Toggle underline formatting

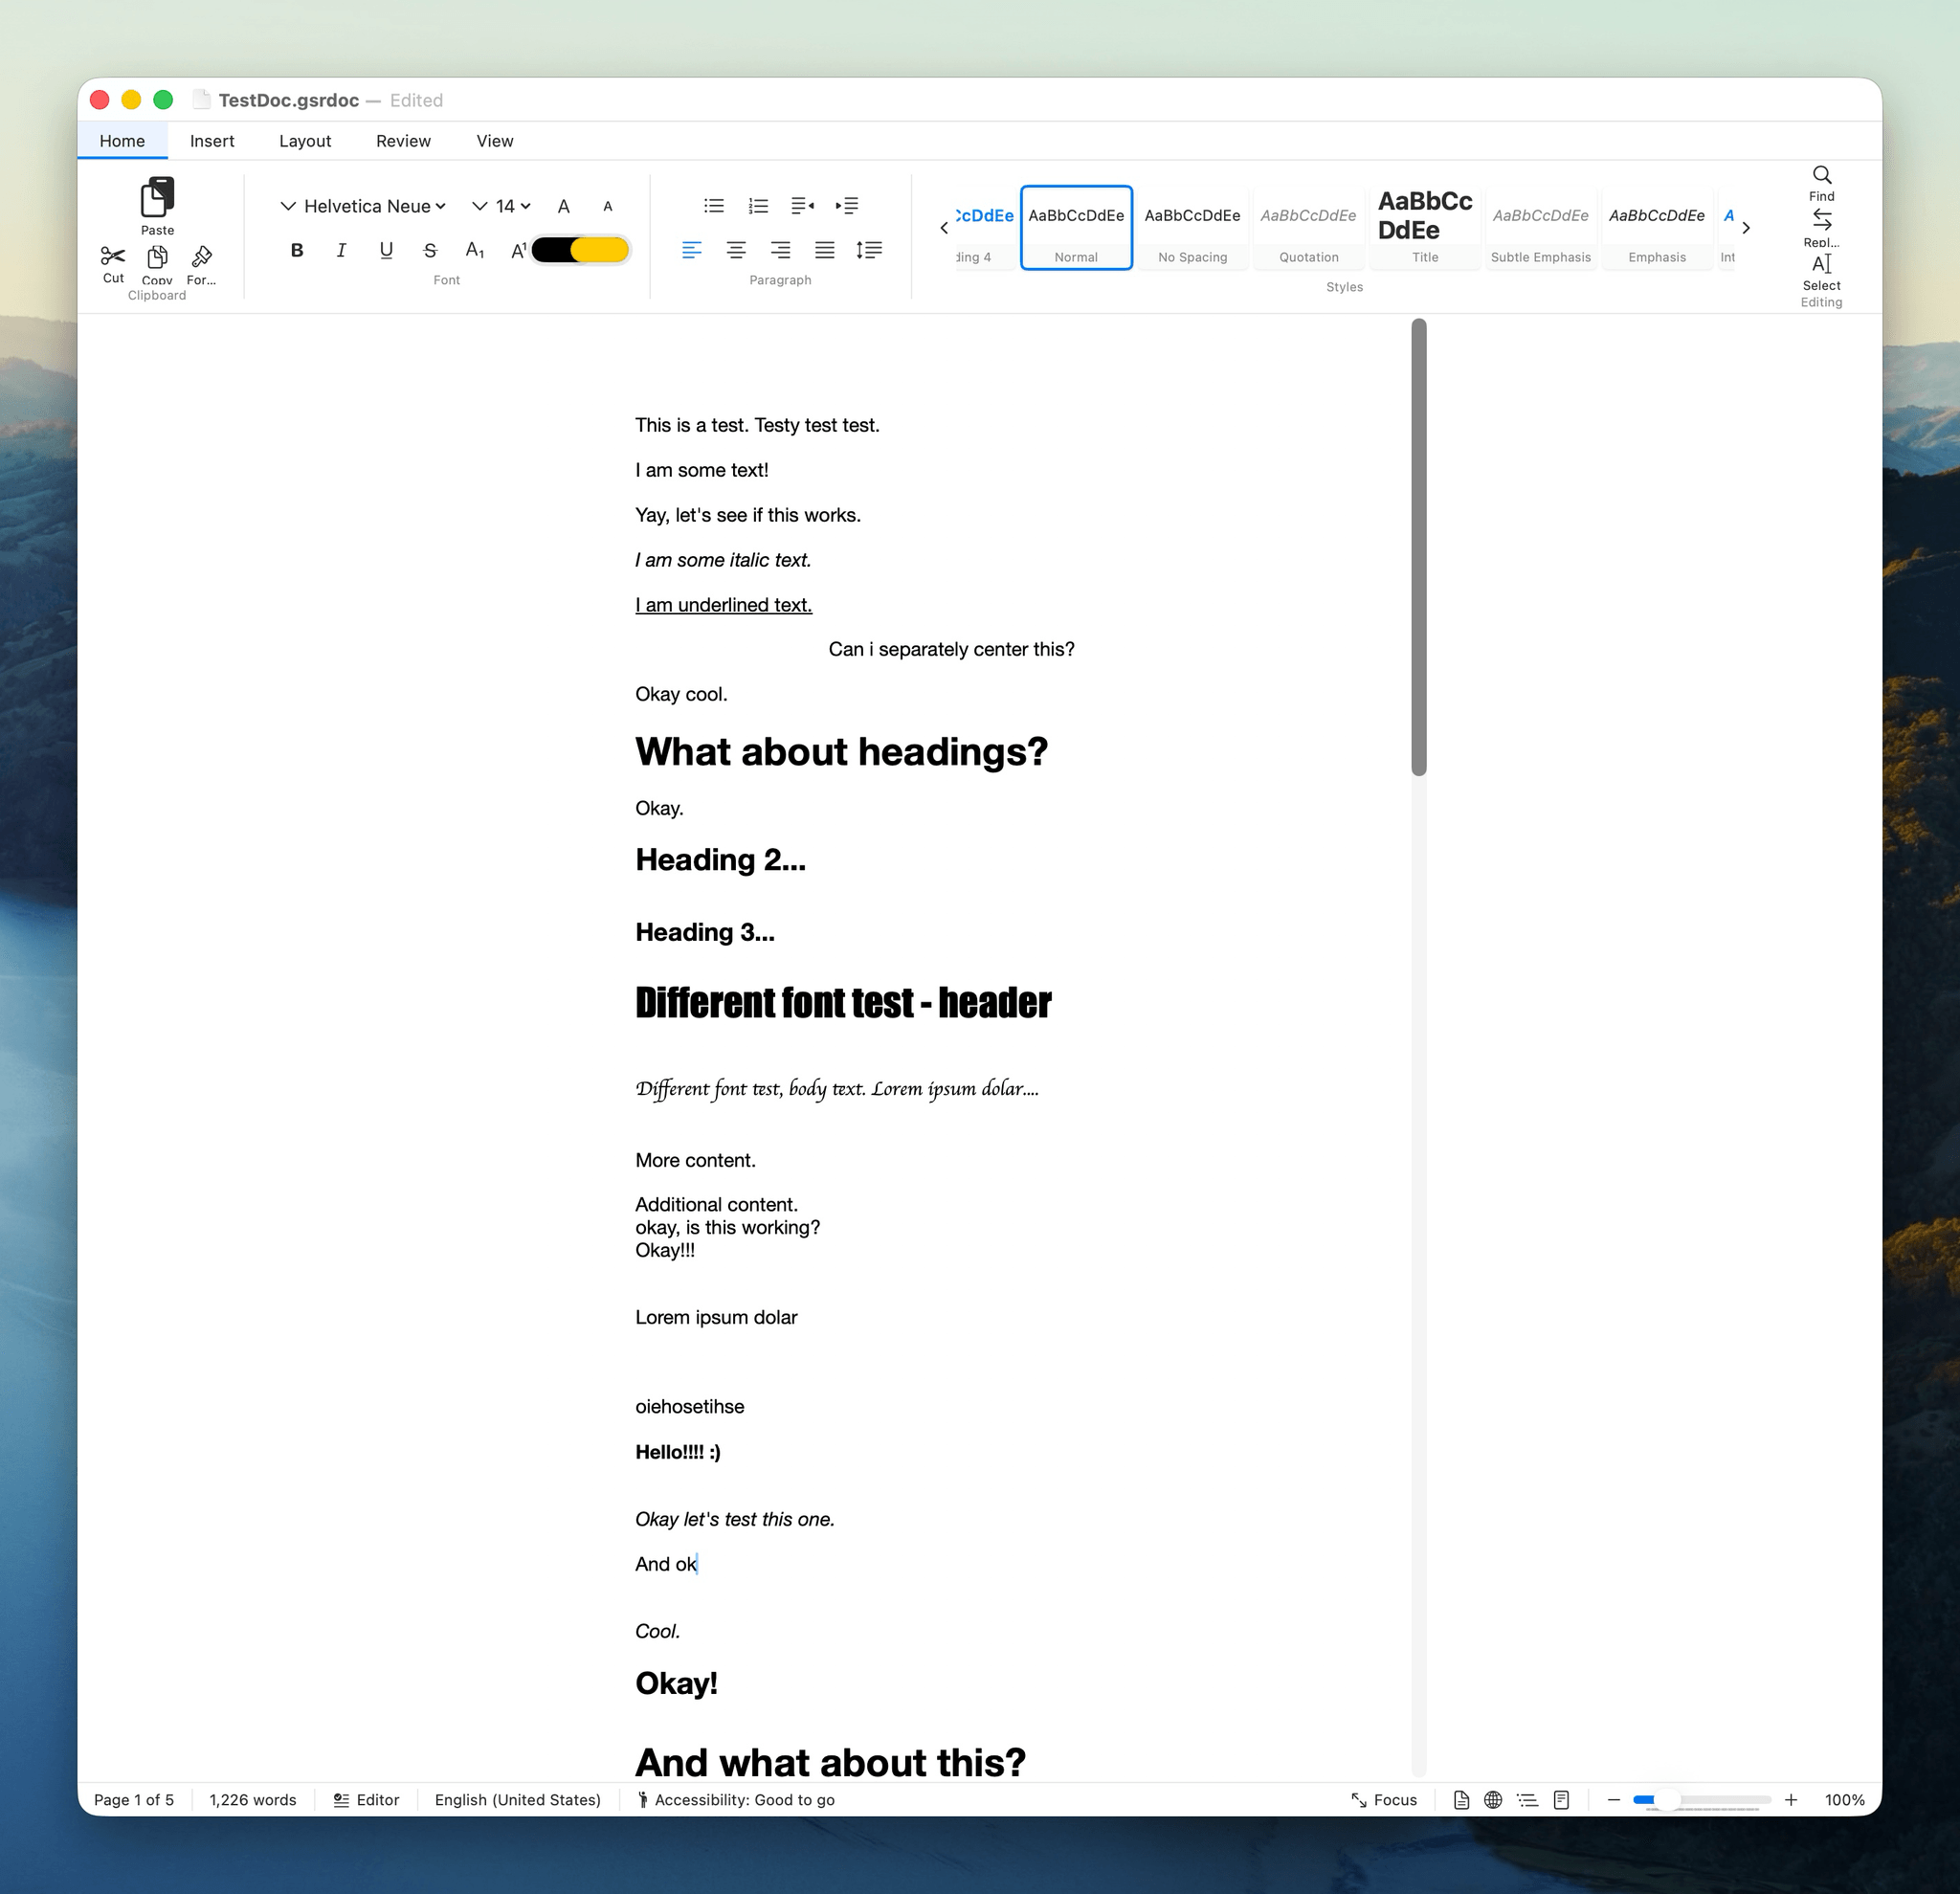[x=386, y=250]
